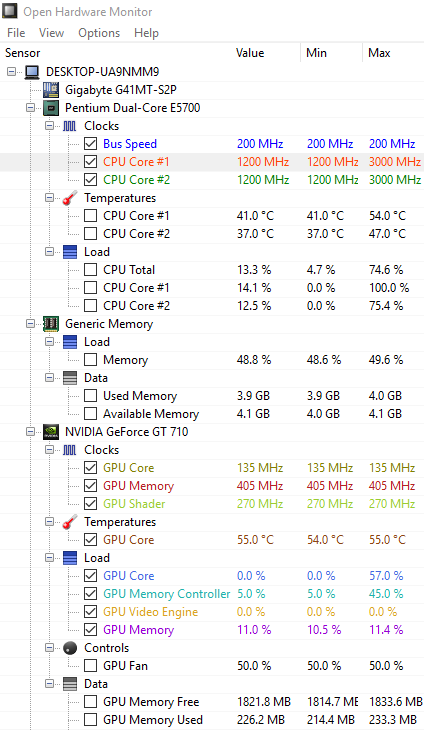Click the GPU Clocks waveform icon
The width and height of the screenshot is (424, 731).
[70, 450]
